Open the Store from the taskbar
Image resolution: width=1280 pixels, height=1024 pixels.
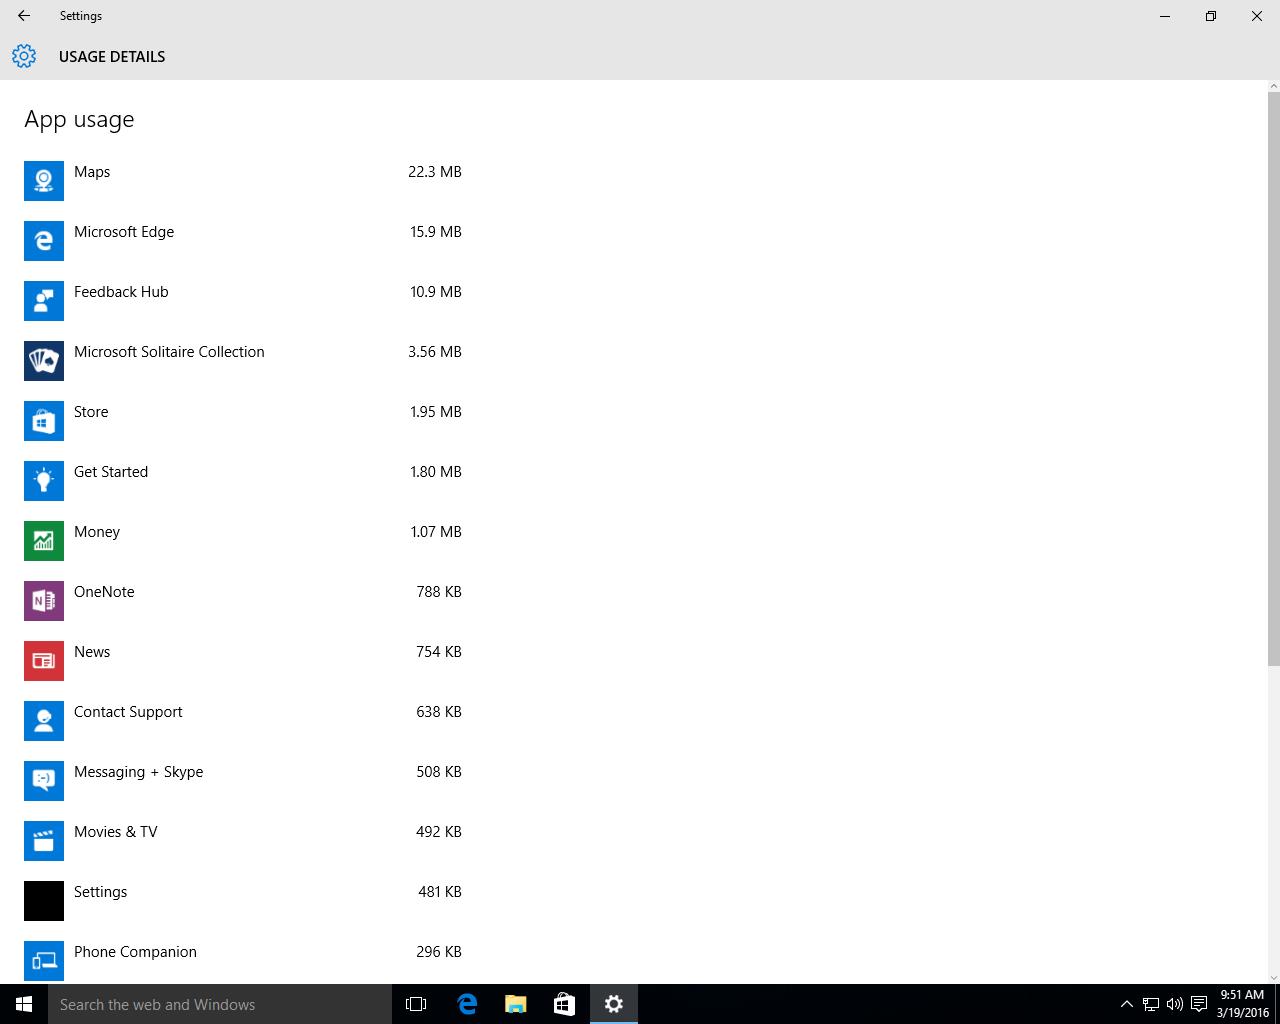[564, 1004]
